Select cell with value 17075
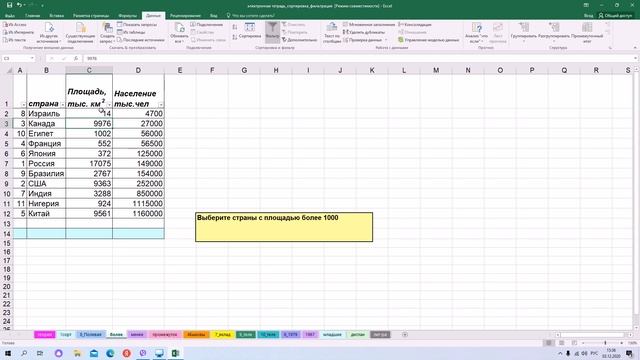Screen dimensions: 640x360 click(89, 163)
